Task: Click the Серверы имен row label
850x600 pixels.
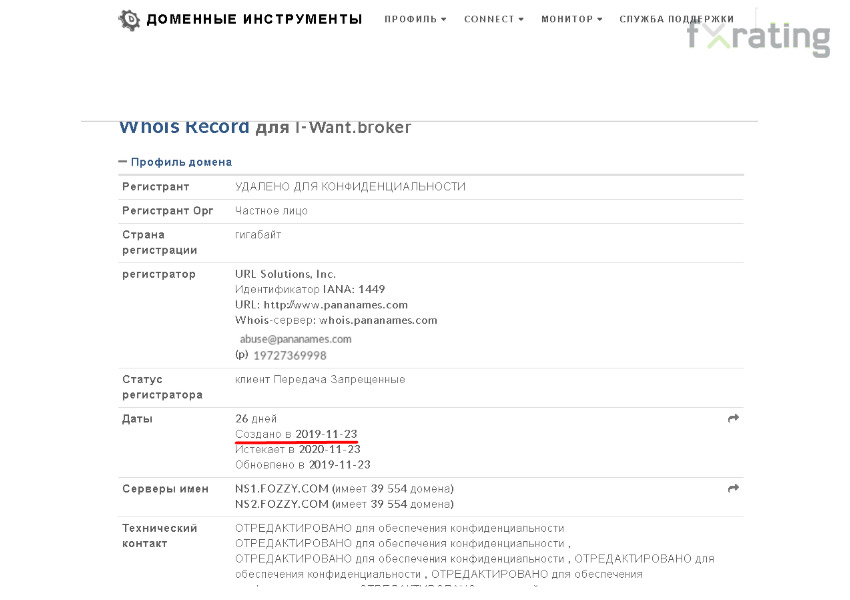Action: point(165,489)
